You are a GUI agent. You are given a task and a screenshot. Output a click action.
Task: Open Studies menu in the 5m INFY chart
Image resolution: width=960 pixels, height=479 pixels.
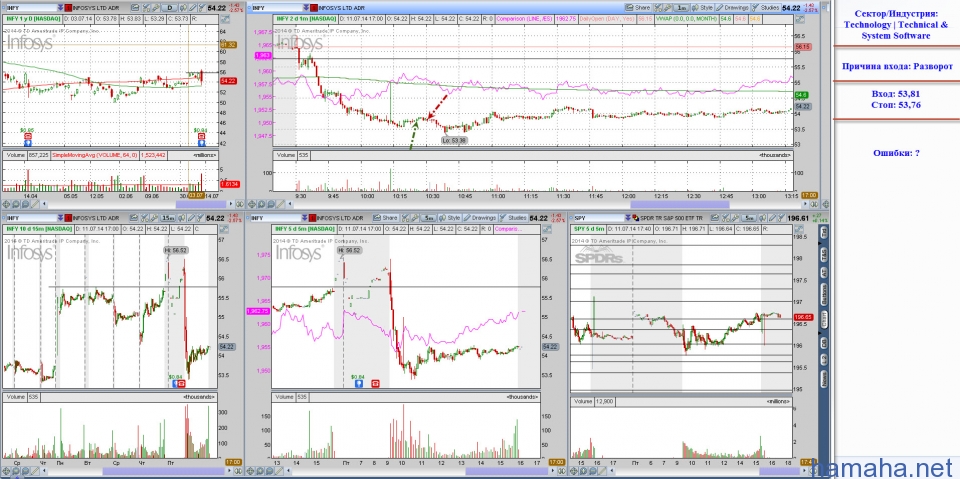click(514, 217)
